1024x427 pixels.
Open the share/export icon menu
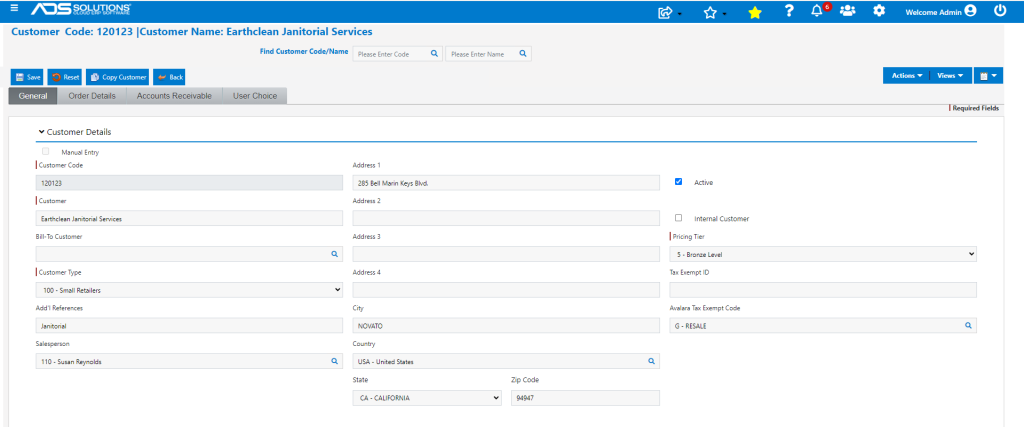click(667, 12)
